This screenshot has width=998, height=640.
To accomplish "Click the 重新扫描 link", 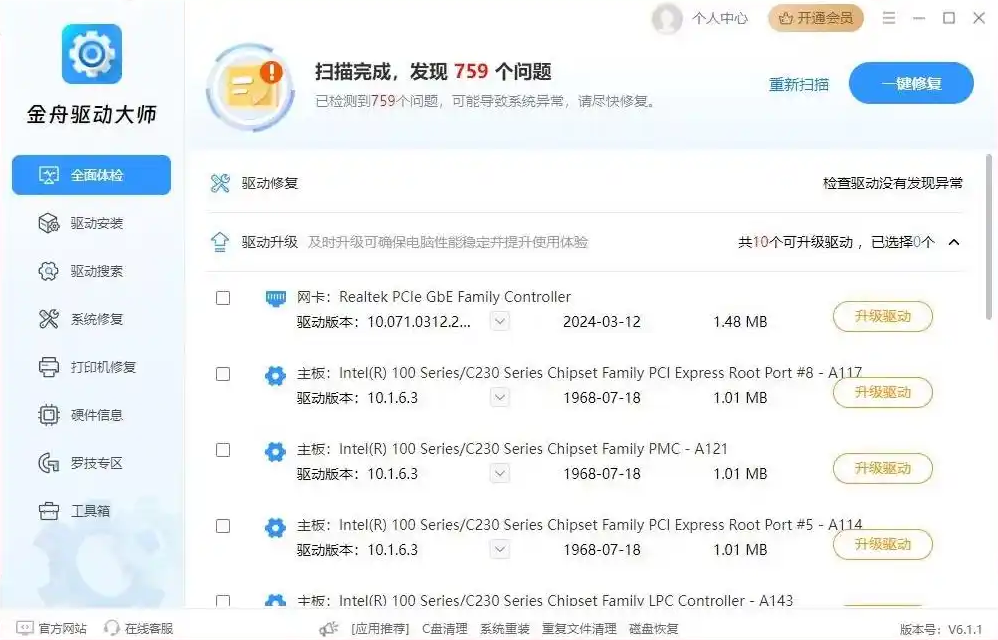I will tap(798, 84).
